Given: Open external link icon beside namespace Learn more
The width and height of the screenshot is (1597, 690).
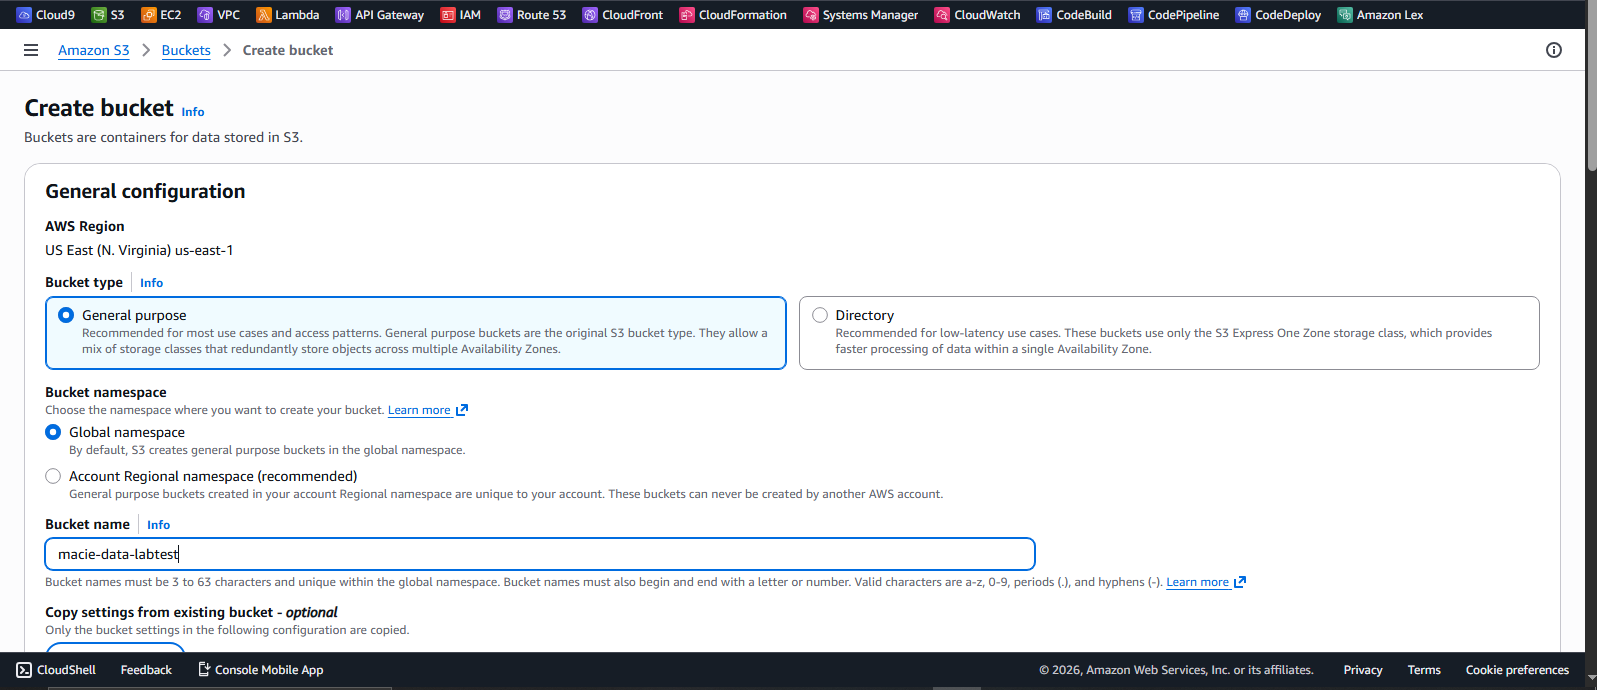Looking at the screenshot, I should click(x=462, y=410).
